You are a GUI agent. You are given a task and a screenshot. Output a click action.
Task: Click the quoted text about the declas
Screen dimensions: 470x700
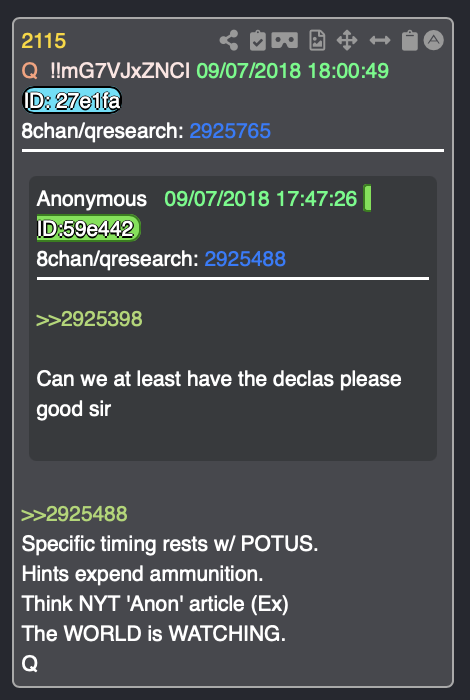tap(219, 394)
